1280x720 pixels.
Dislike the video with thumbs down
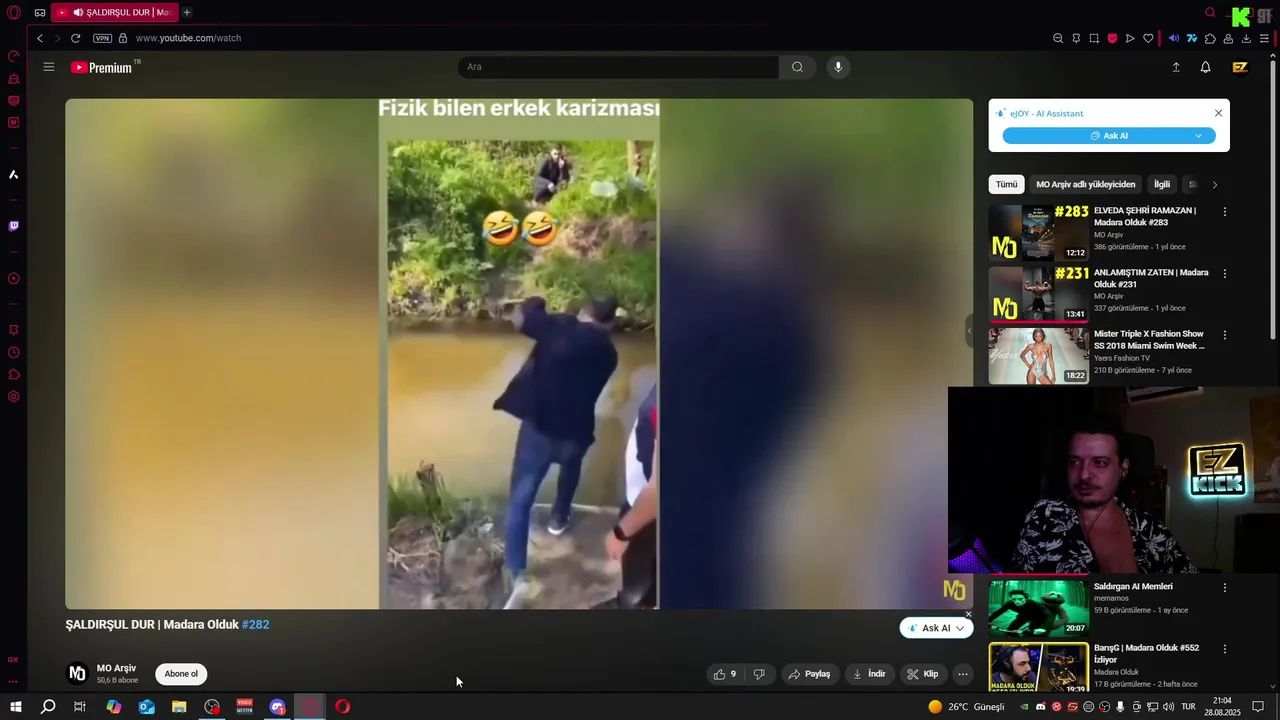pyautogui.click(x=759, y=674)
